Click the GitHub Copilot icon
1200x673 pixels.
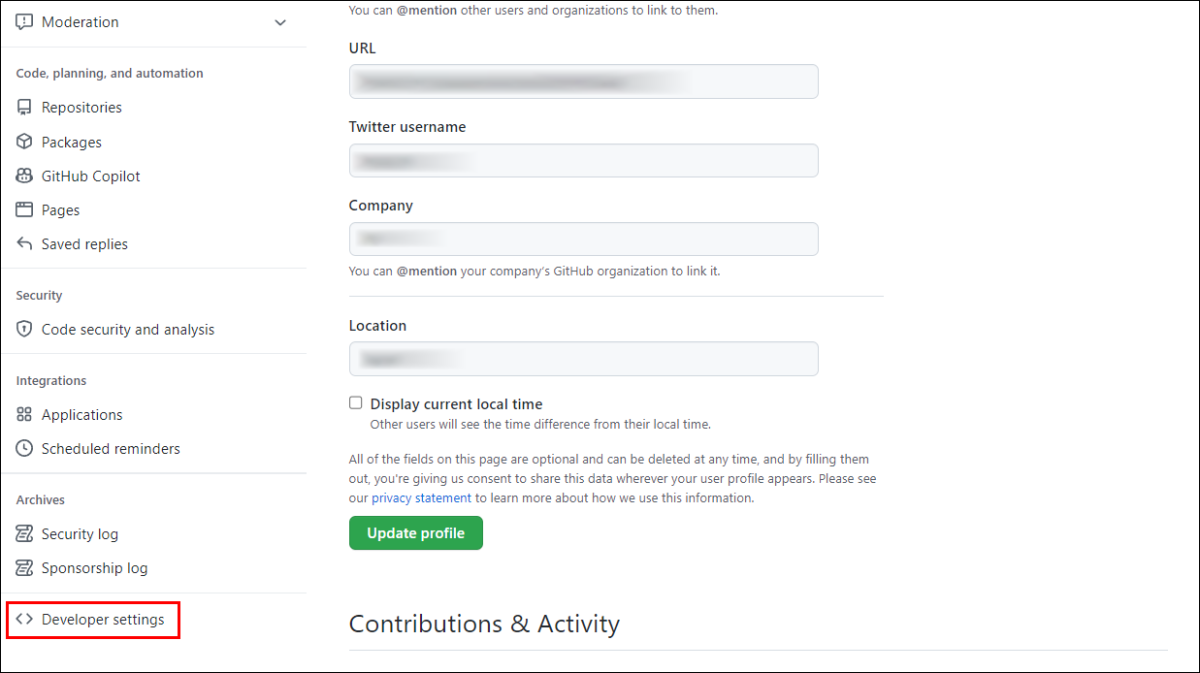(x=24, y=176)
